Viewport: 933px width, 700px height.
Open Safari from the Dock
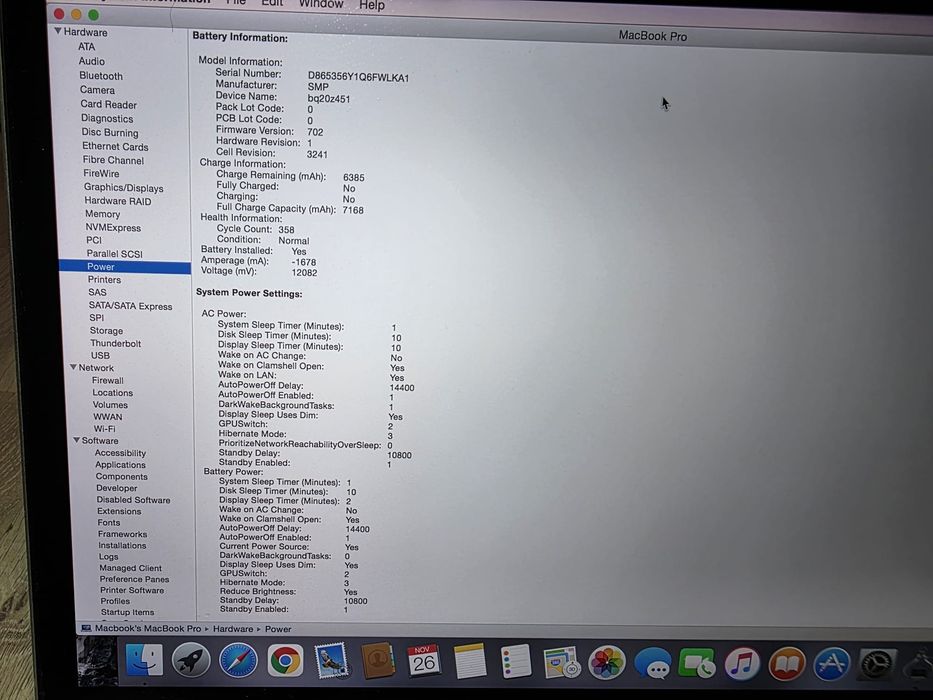(x=238, y=660)
